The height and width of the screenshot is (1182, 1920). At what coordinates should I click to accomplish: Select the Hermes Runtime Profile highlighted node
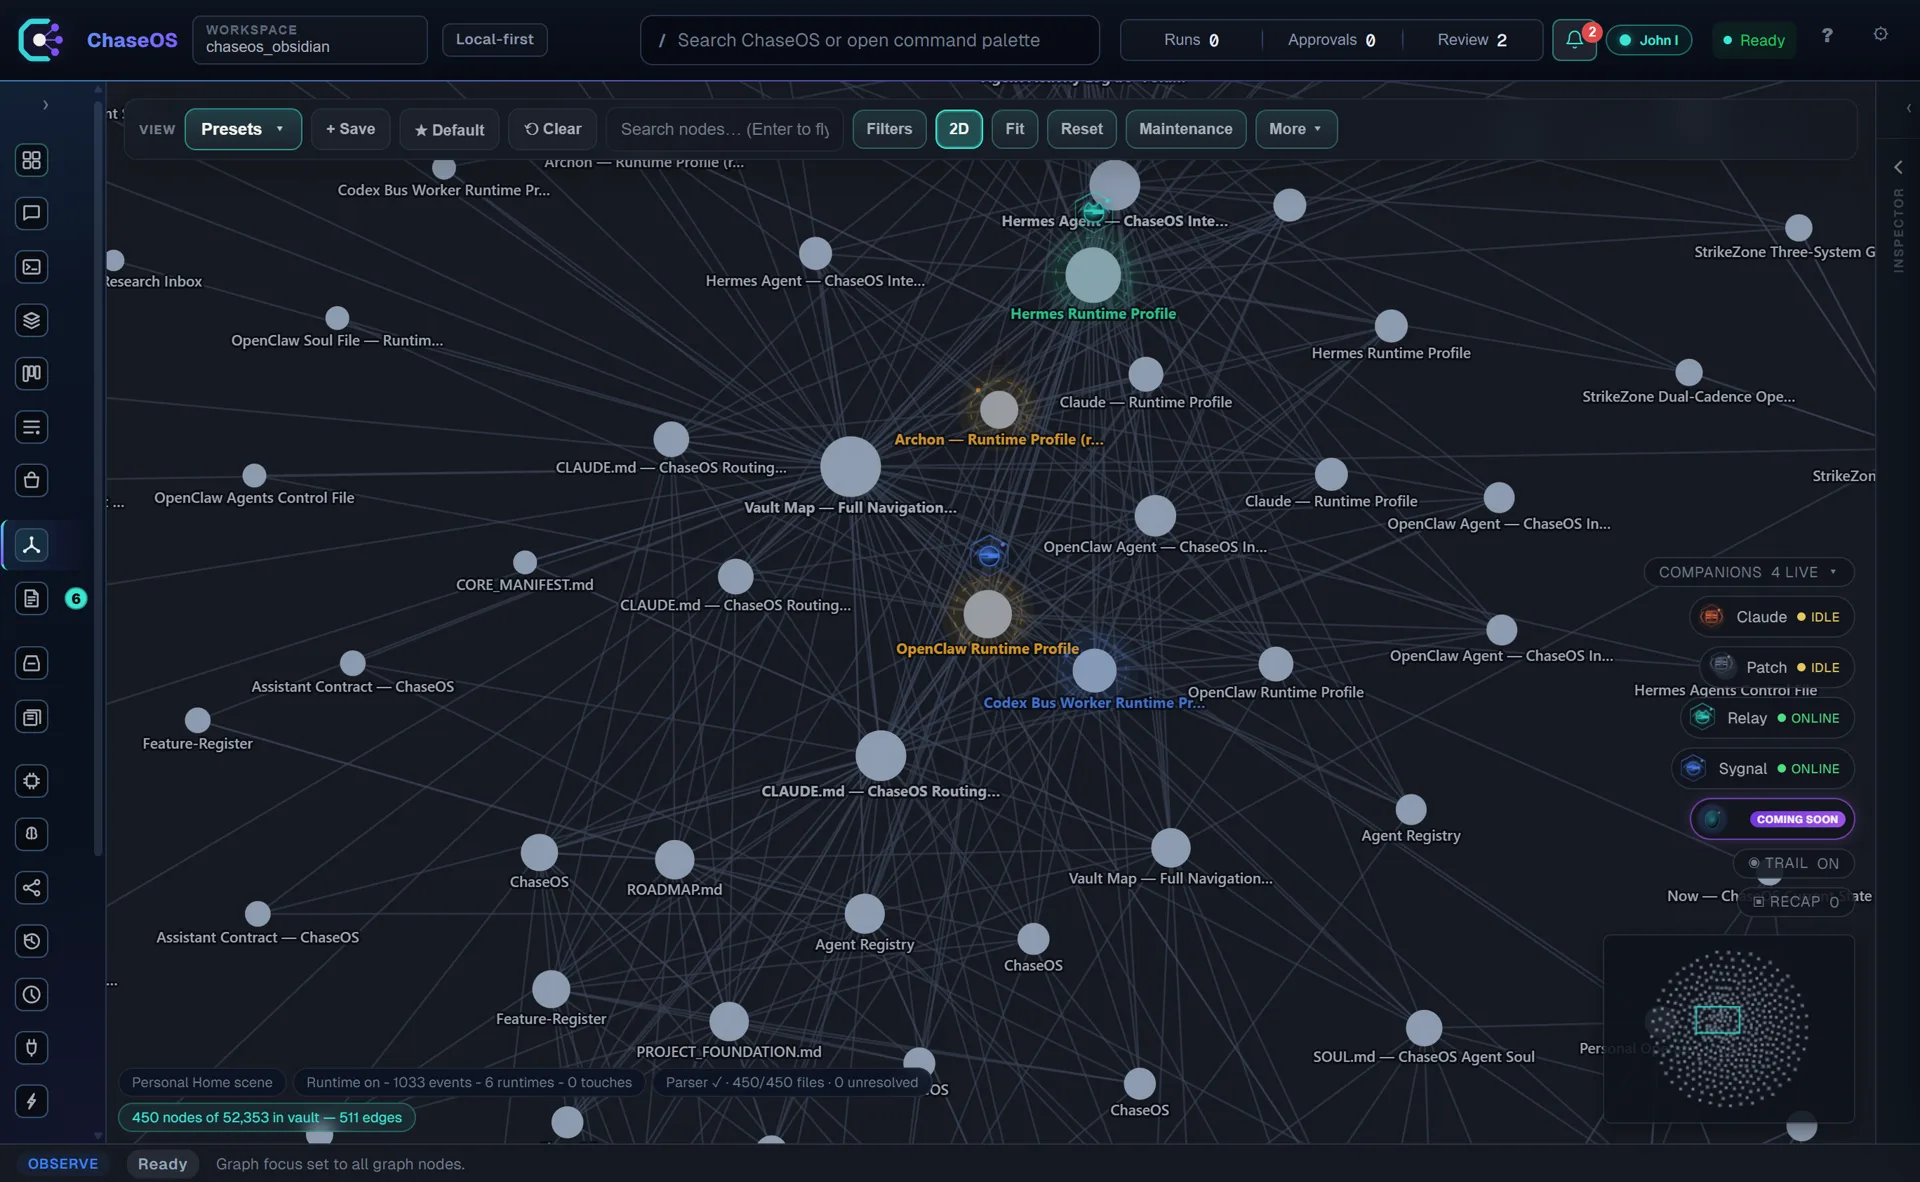point(1092,275)
